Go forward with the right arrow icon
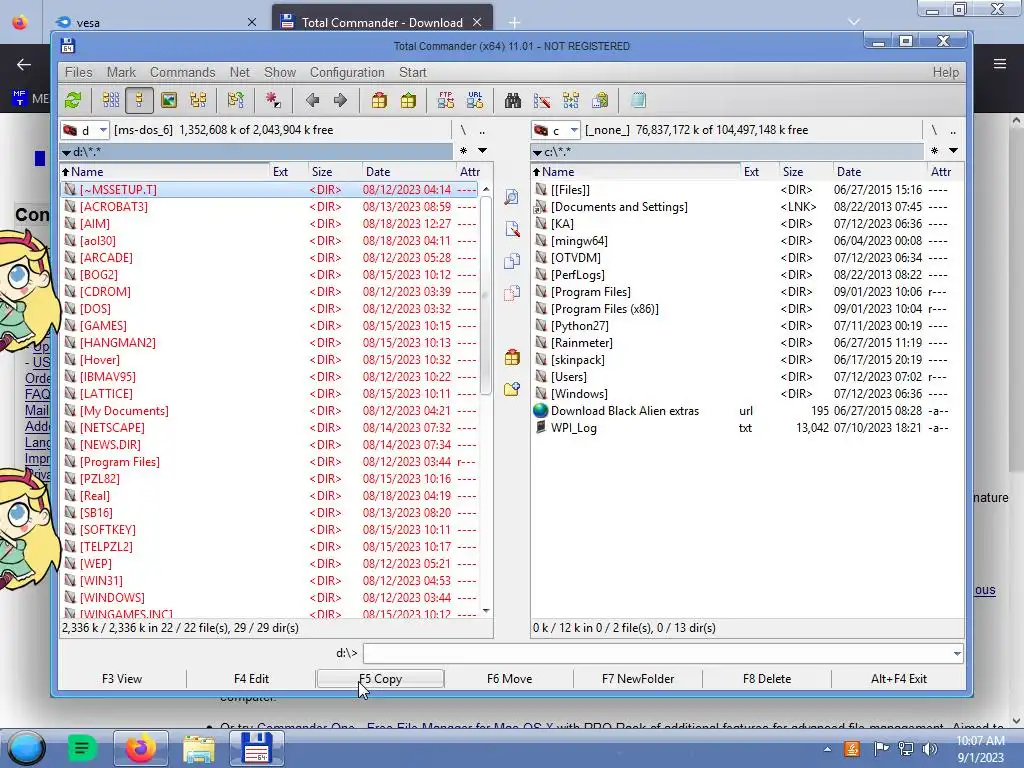This screenshot has width=1024, height=768. pyautogui.click(x=340, y=100)
